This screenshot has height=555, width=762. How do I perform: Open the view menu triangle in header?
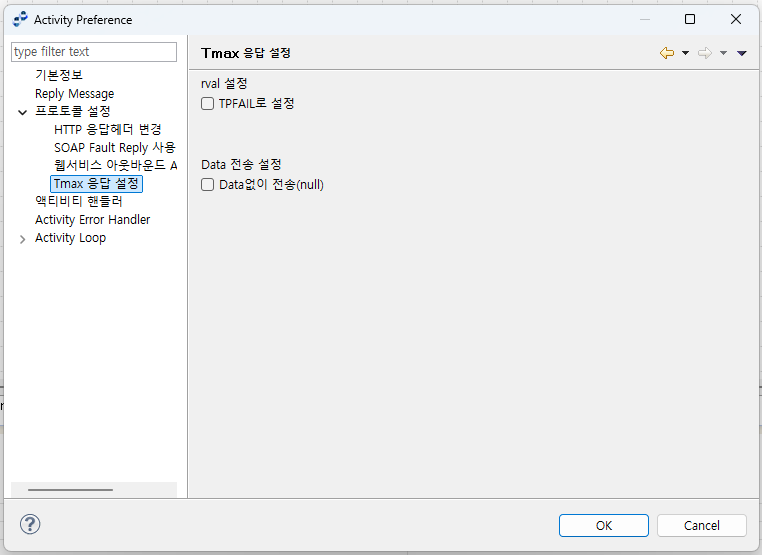742,53
